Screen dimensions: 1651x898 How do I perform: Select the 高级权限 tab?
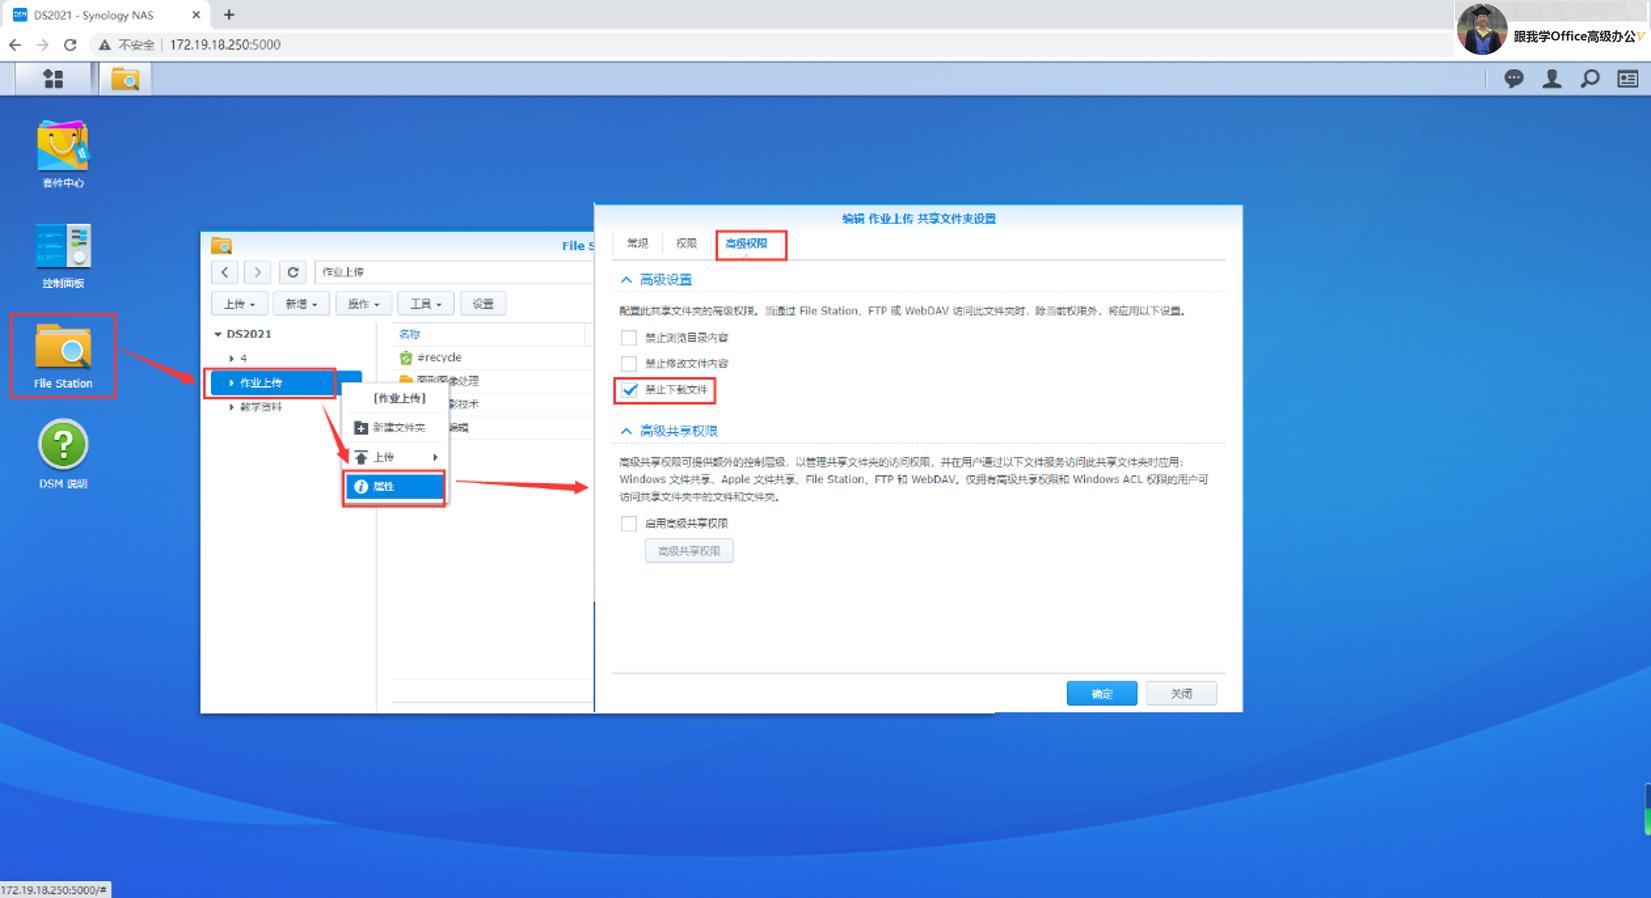(x=746, y=244)
